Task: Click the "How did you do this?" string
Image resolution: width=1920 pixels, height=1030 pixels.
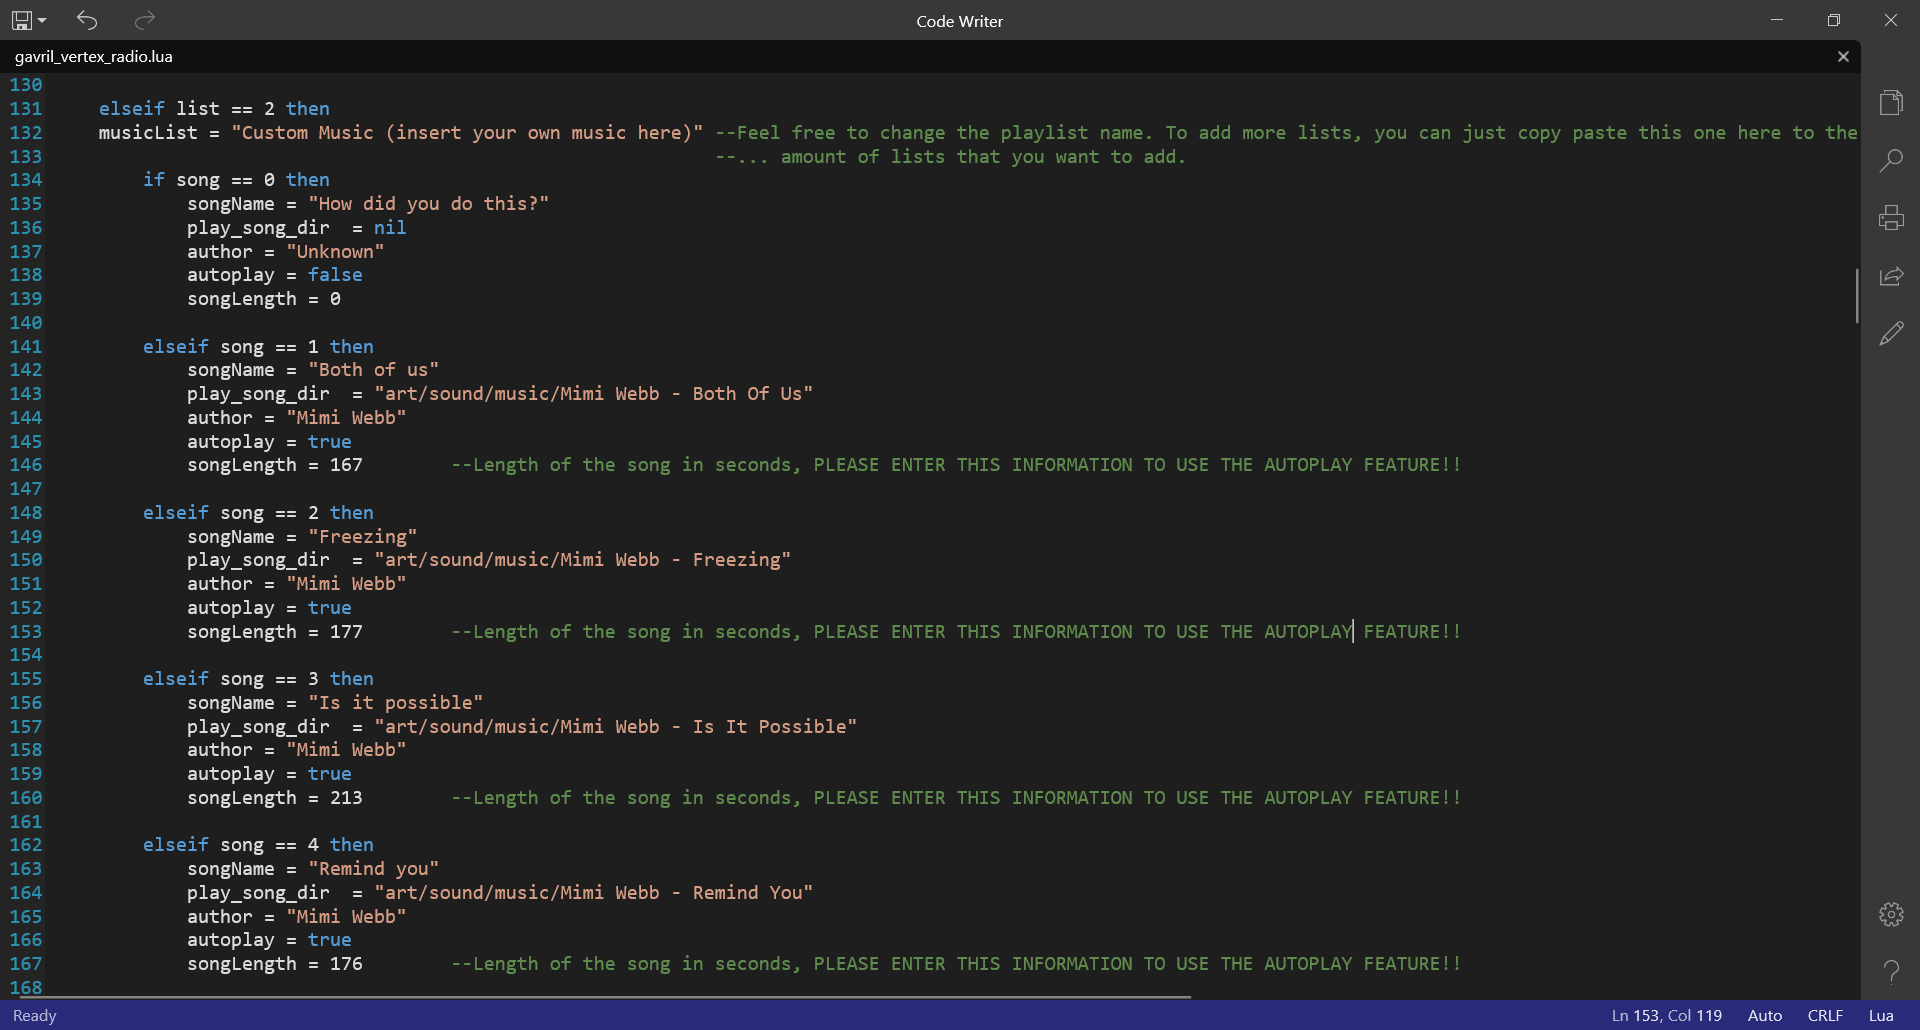Action: click(428, 204)
